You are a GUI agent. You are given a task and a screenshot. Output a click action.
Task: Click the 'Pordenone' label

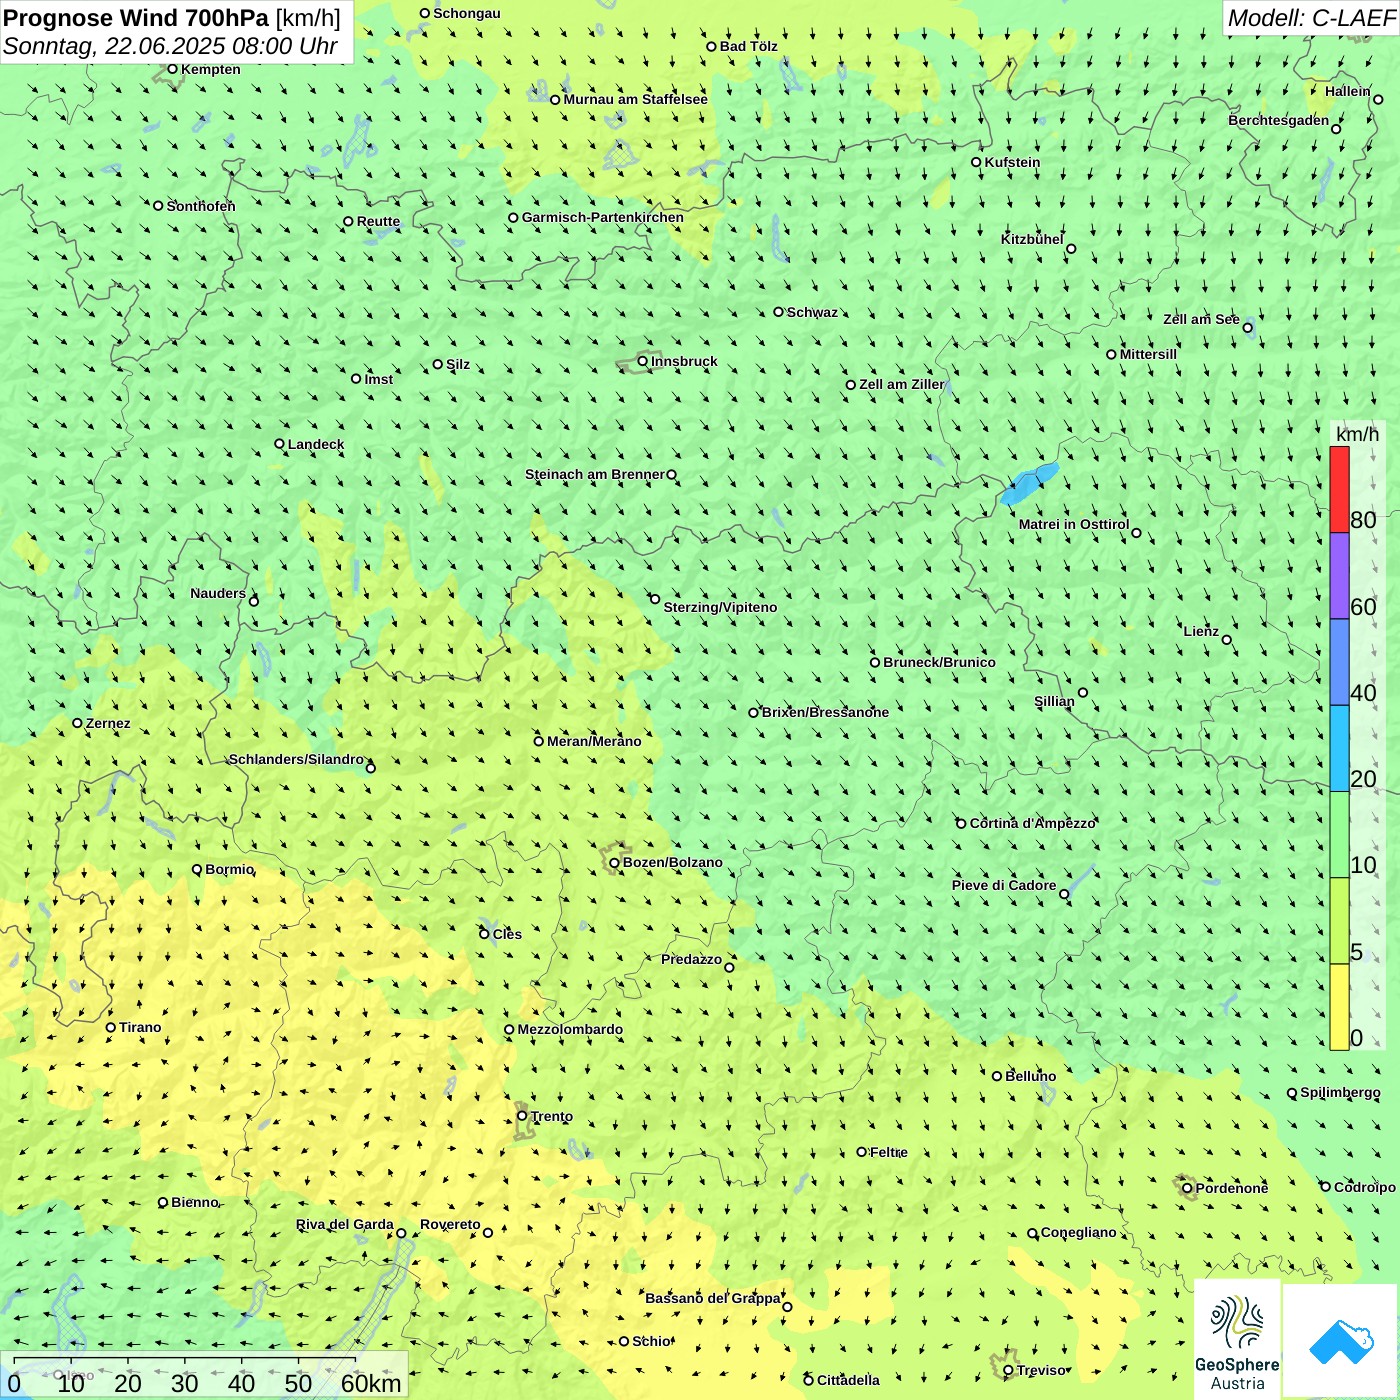[x=1232, y=1188]
